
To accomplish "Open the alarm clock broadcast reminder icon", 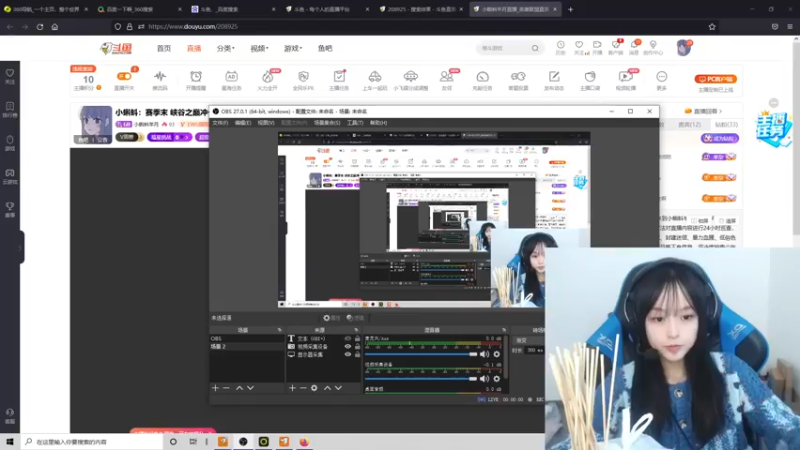I will (x=196, y=77).
